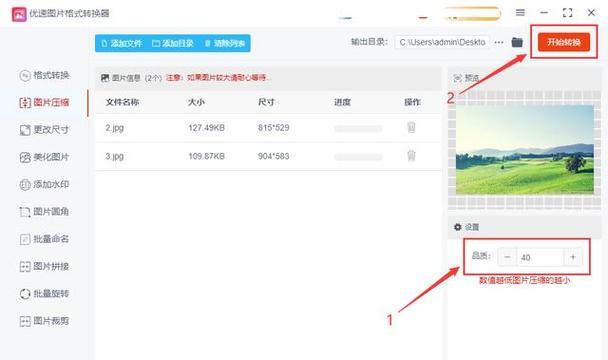
Task: Select 更改尺寸 in the sidebar
Action: pyautogui.click(x=44, y=130)
